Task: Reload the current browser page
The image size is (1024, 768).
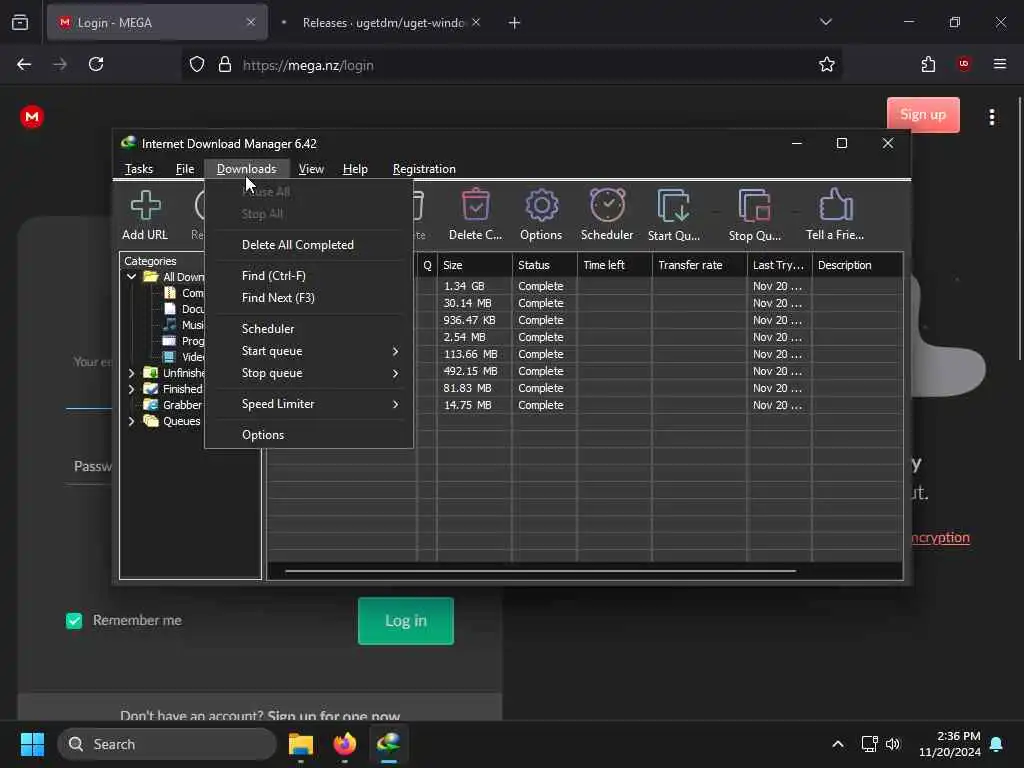Action: pos(96,64)
